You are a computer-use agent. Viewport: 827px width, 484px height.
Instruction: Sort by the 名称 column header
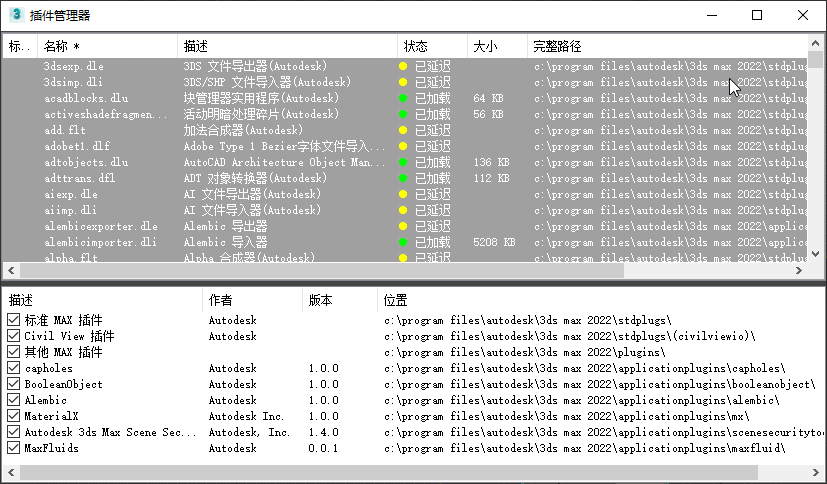107,46
